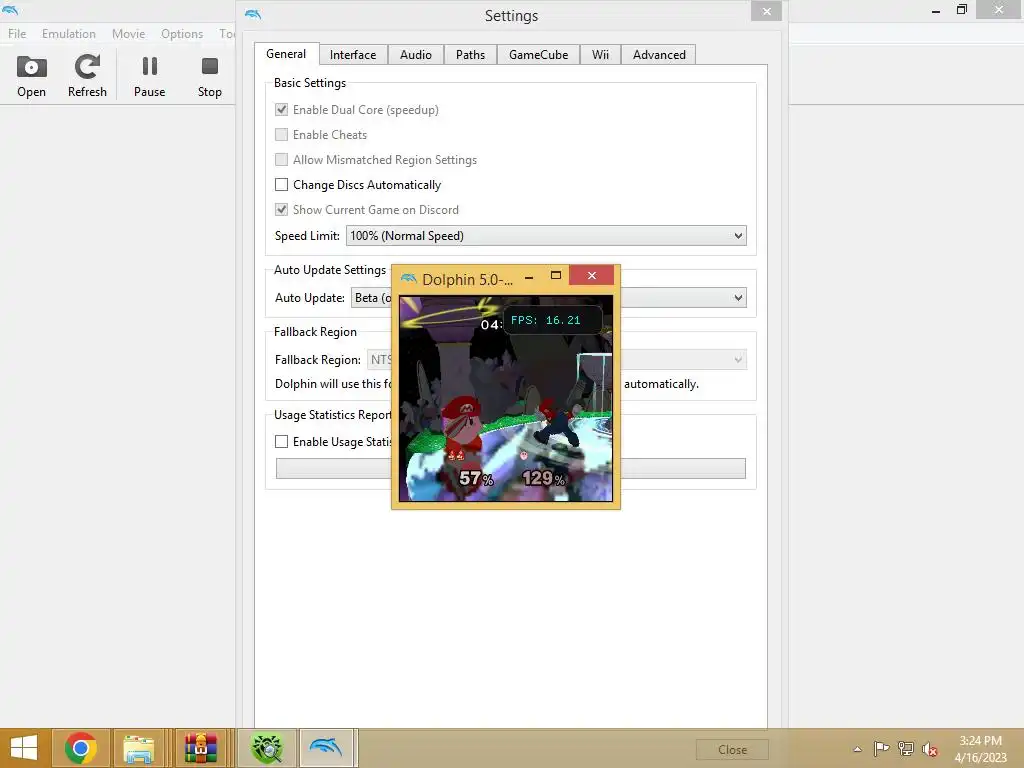Click the Dolphin logo in Settings title bar
Screen dimensions: 1024x768
253,14
